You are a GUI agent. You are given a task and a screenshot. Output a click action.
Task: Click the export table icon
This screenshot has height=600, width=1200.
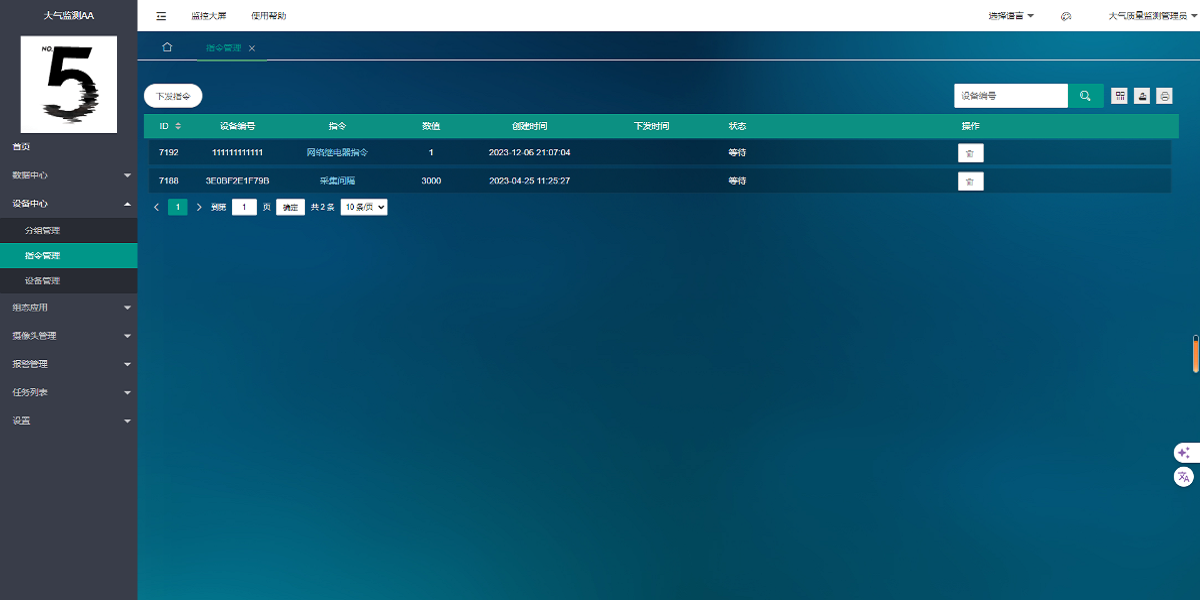tap(1142, 96)
